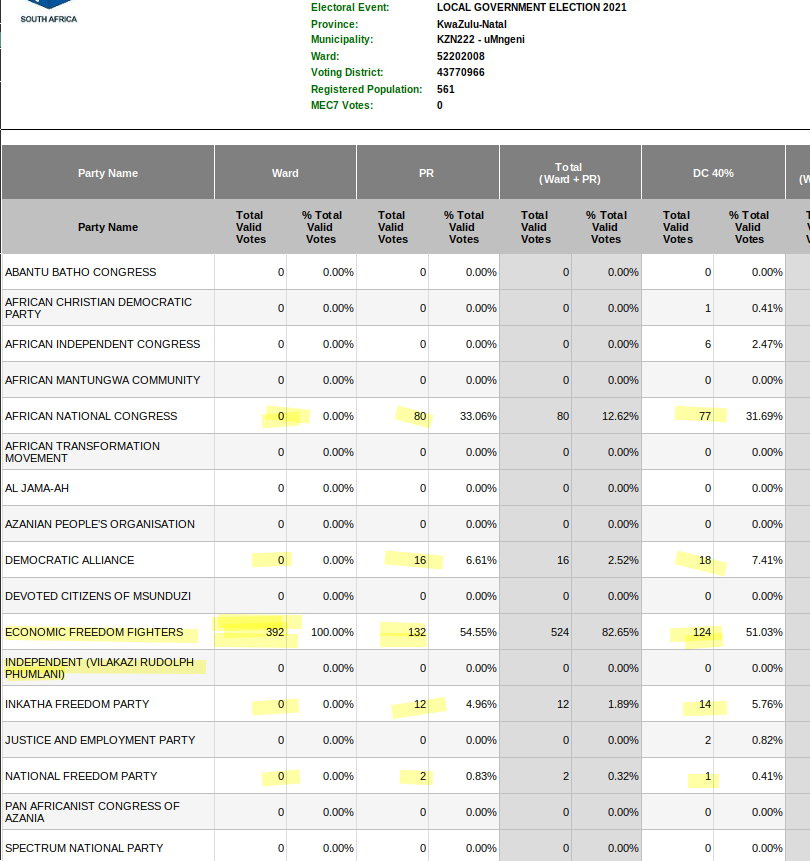
Task: Click the ward number '52202008'
Action: point(460,57)
